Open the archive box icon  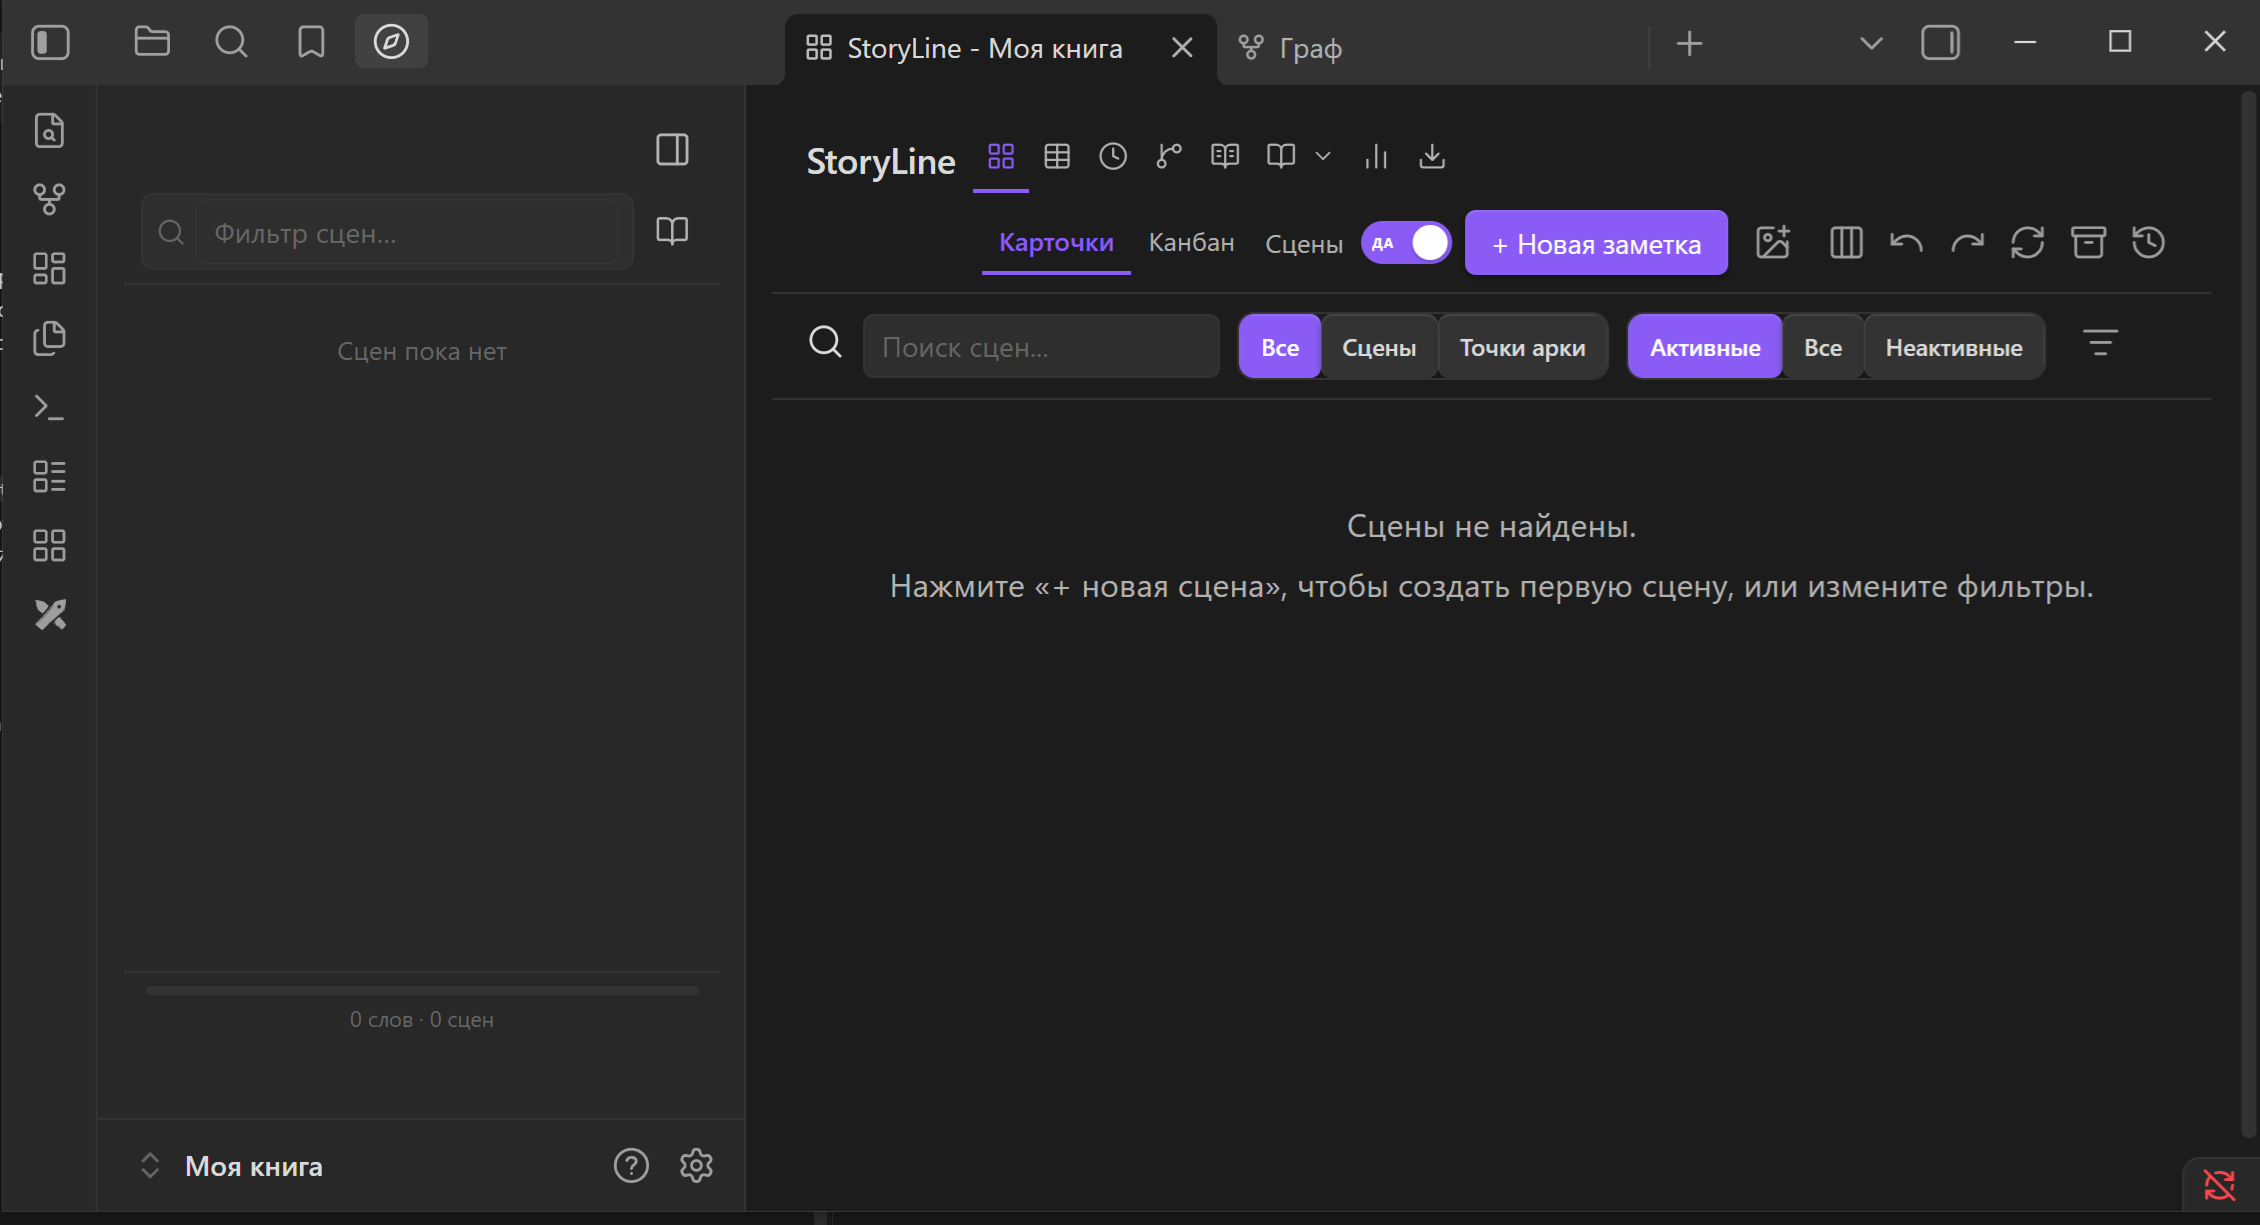point(2088,243)
